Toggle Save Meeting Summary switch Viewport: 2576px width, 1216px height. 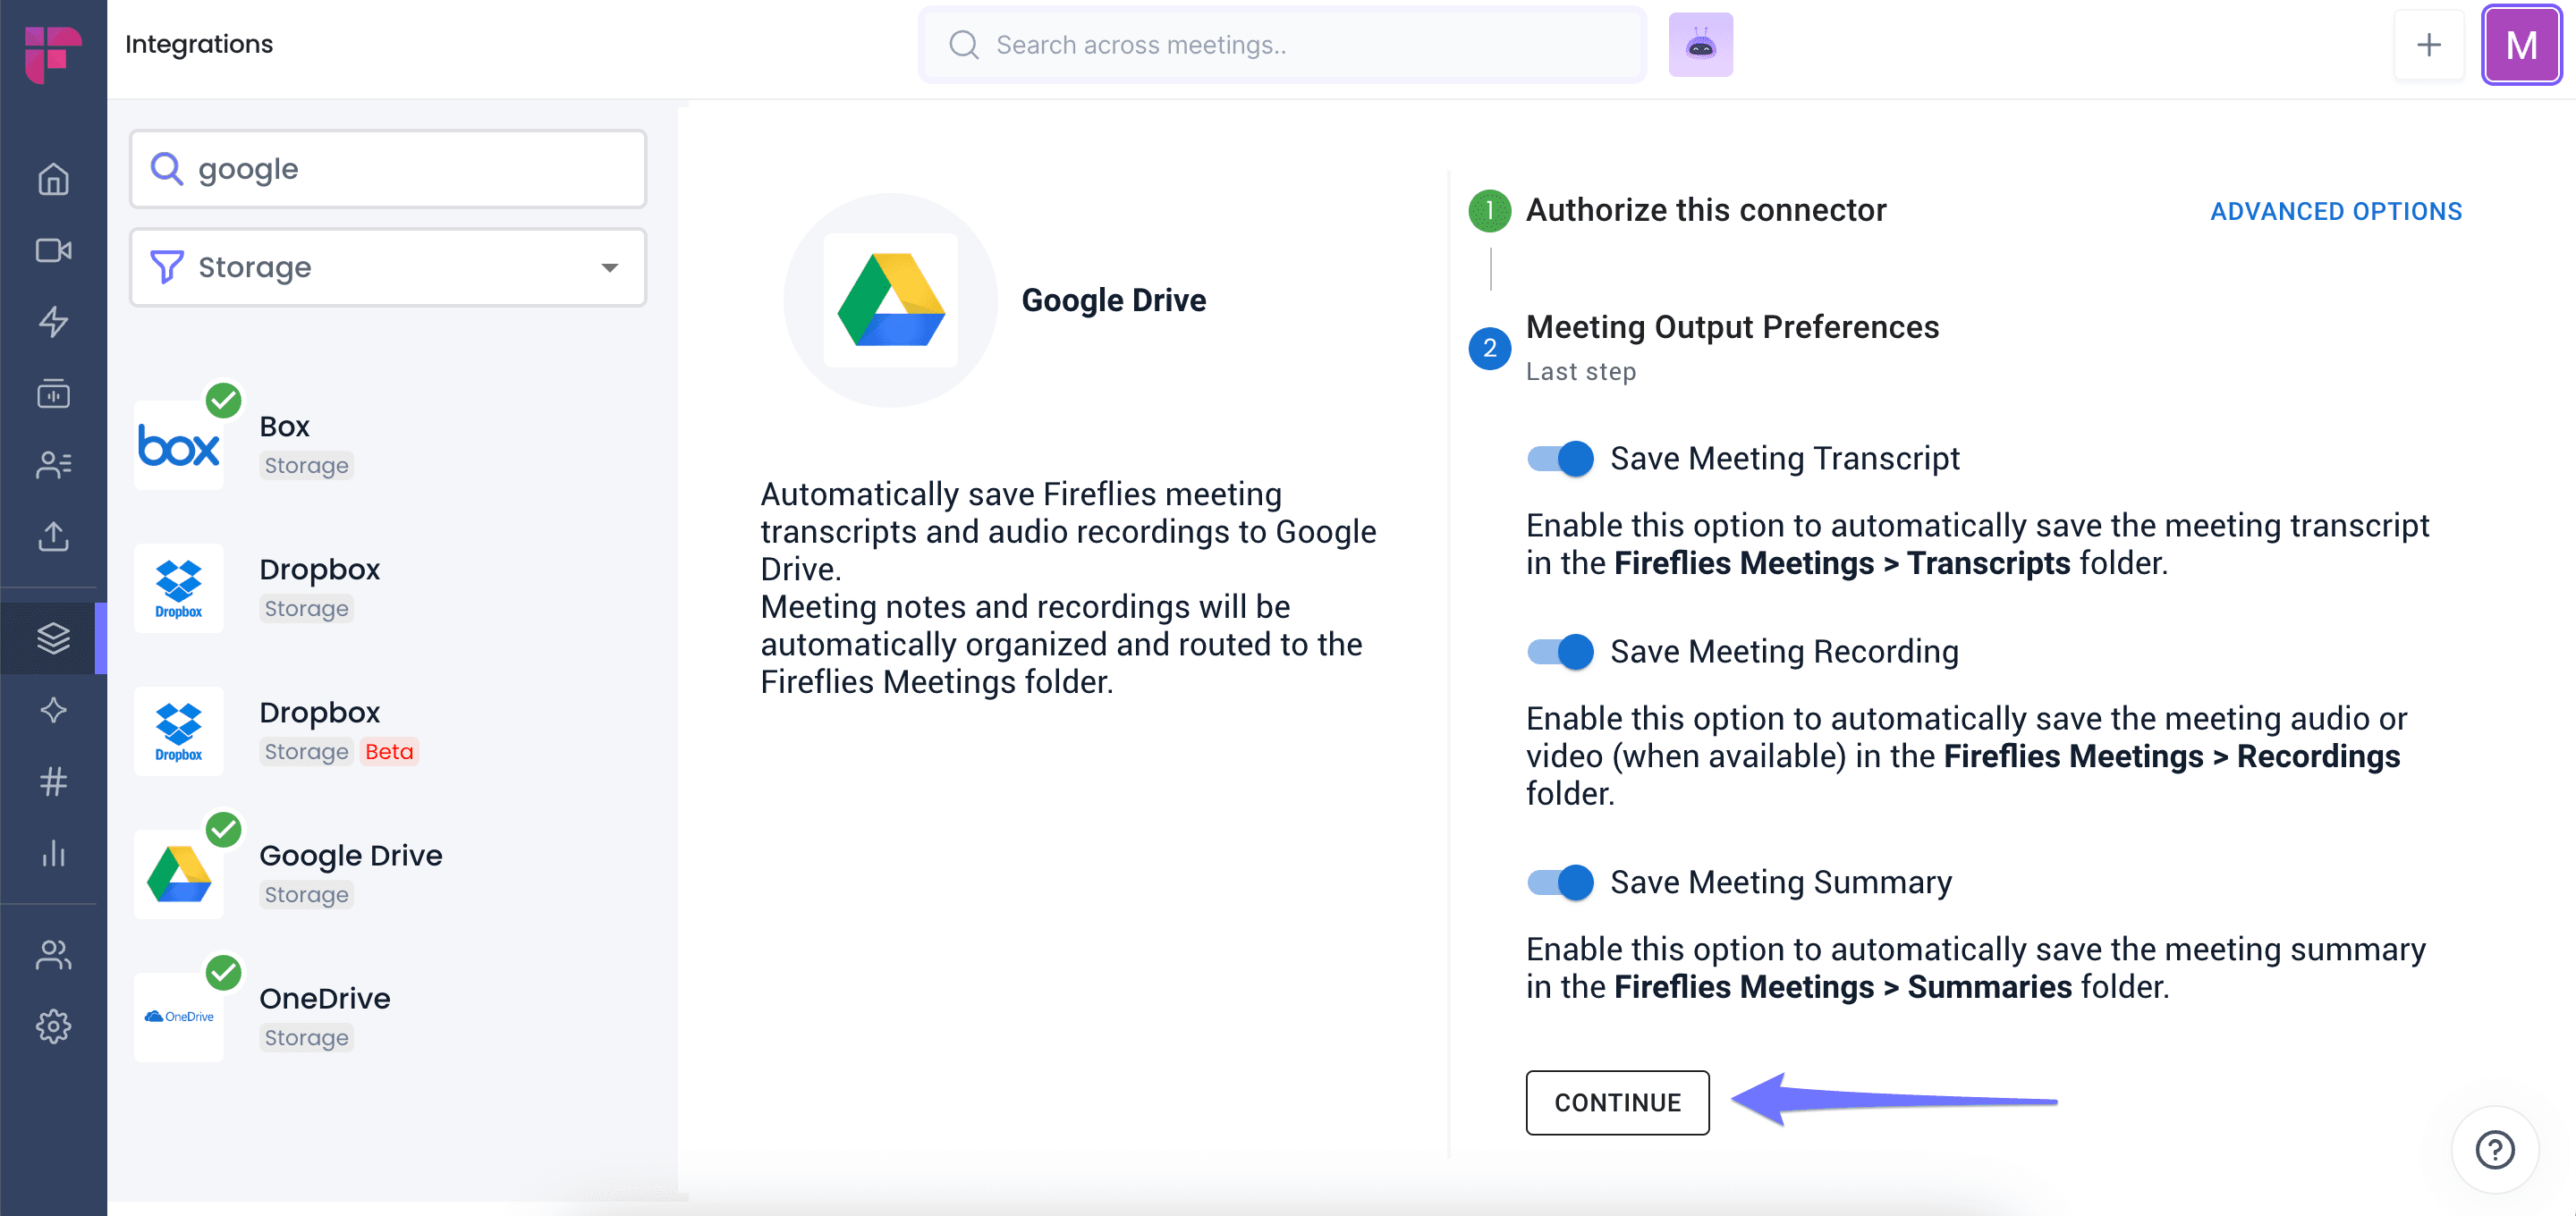[x=1560, y=882]
